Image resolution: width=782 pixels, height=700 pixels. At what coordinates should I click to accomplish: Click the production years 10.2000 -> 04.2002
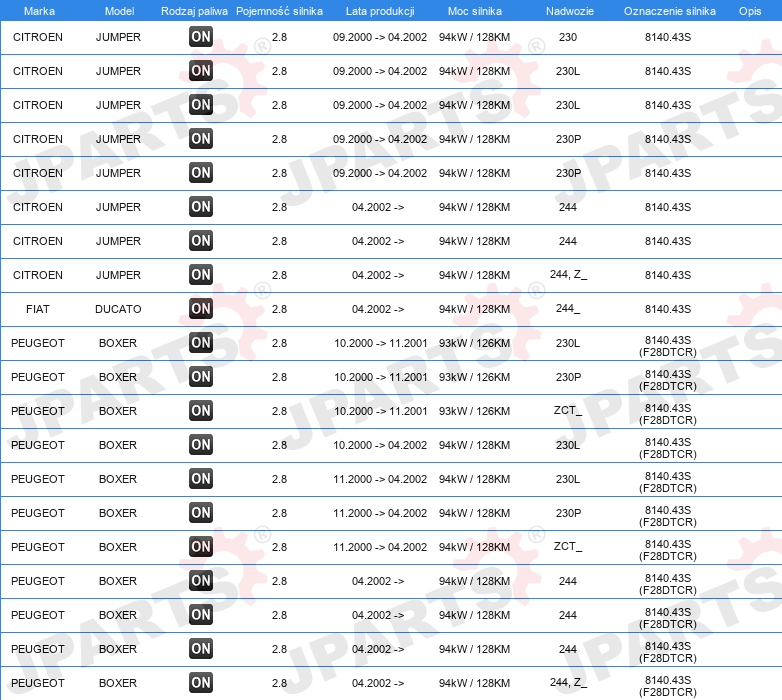coord(380,445)
